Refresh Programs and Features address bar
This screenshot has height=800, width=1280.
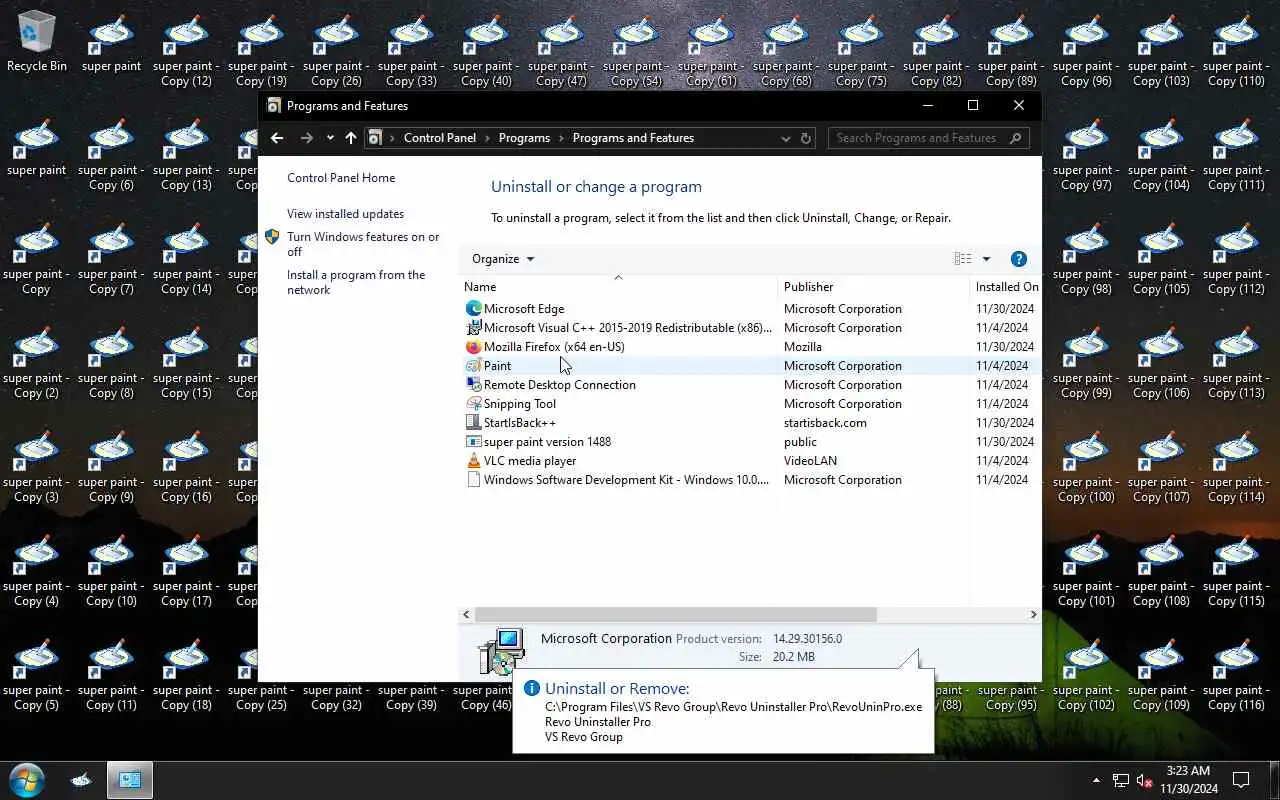tap(806, 138)
